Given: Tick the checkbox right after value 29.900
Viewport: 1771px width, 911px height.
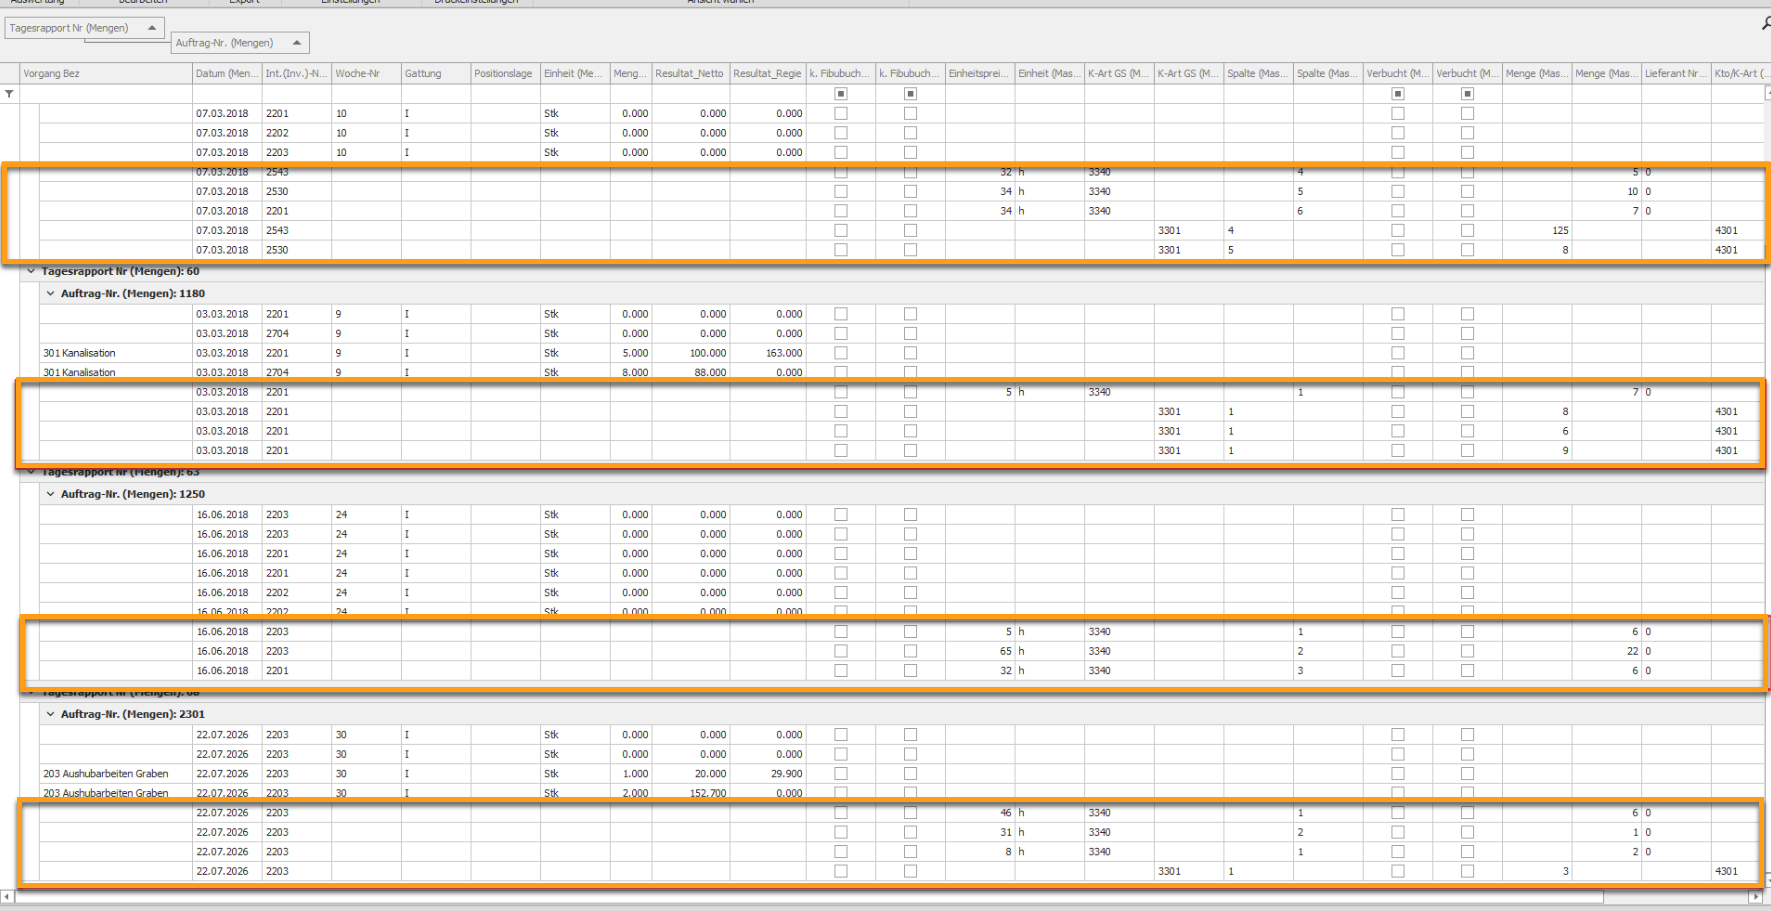Looking at the screenshot, I should 841,774.
